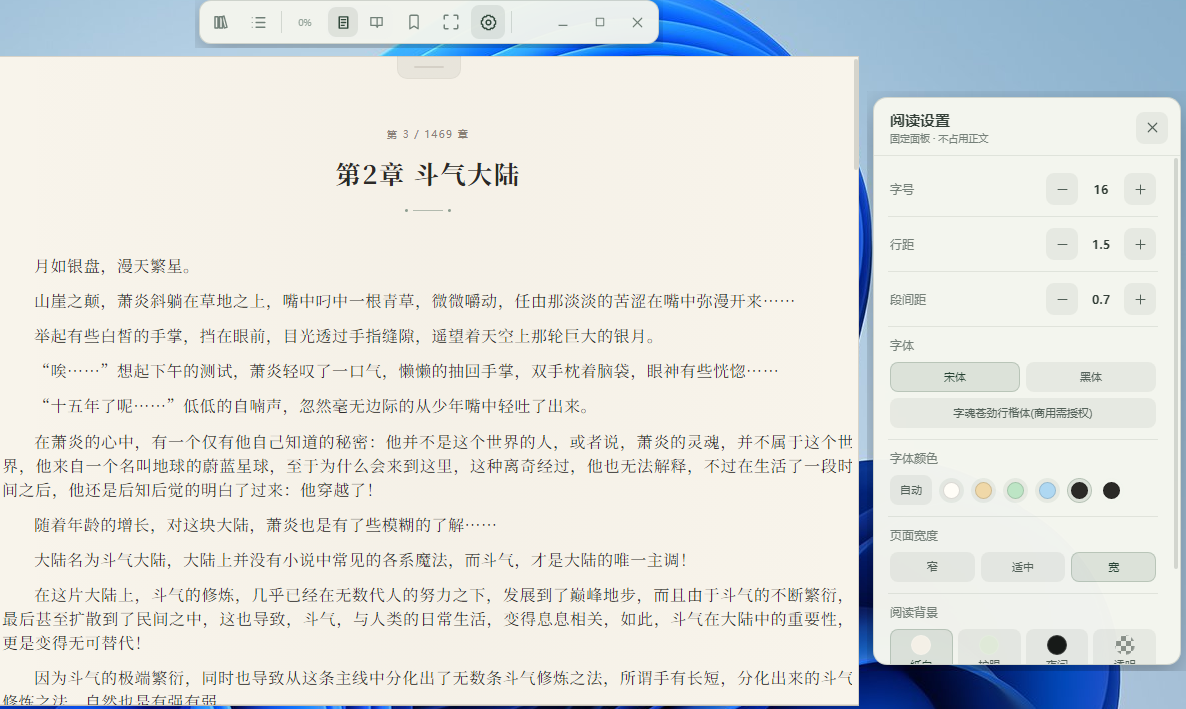Close the 阅读设置 panel

1152,128
